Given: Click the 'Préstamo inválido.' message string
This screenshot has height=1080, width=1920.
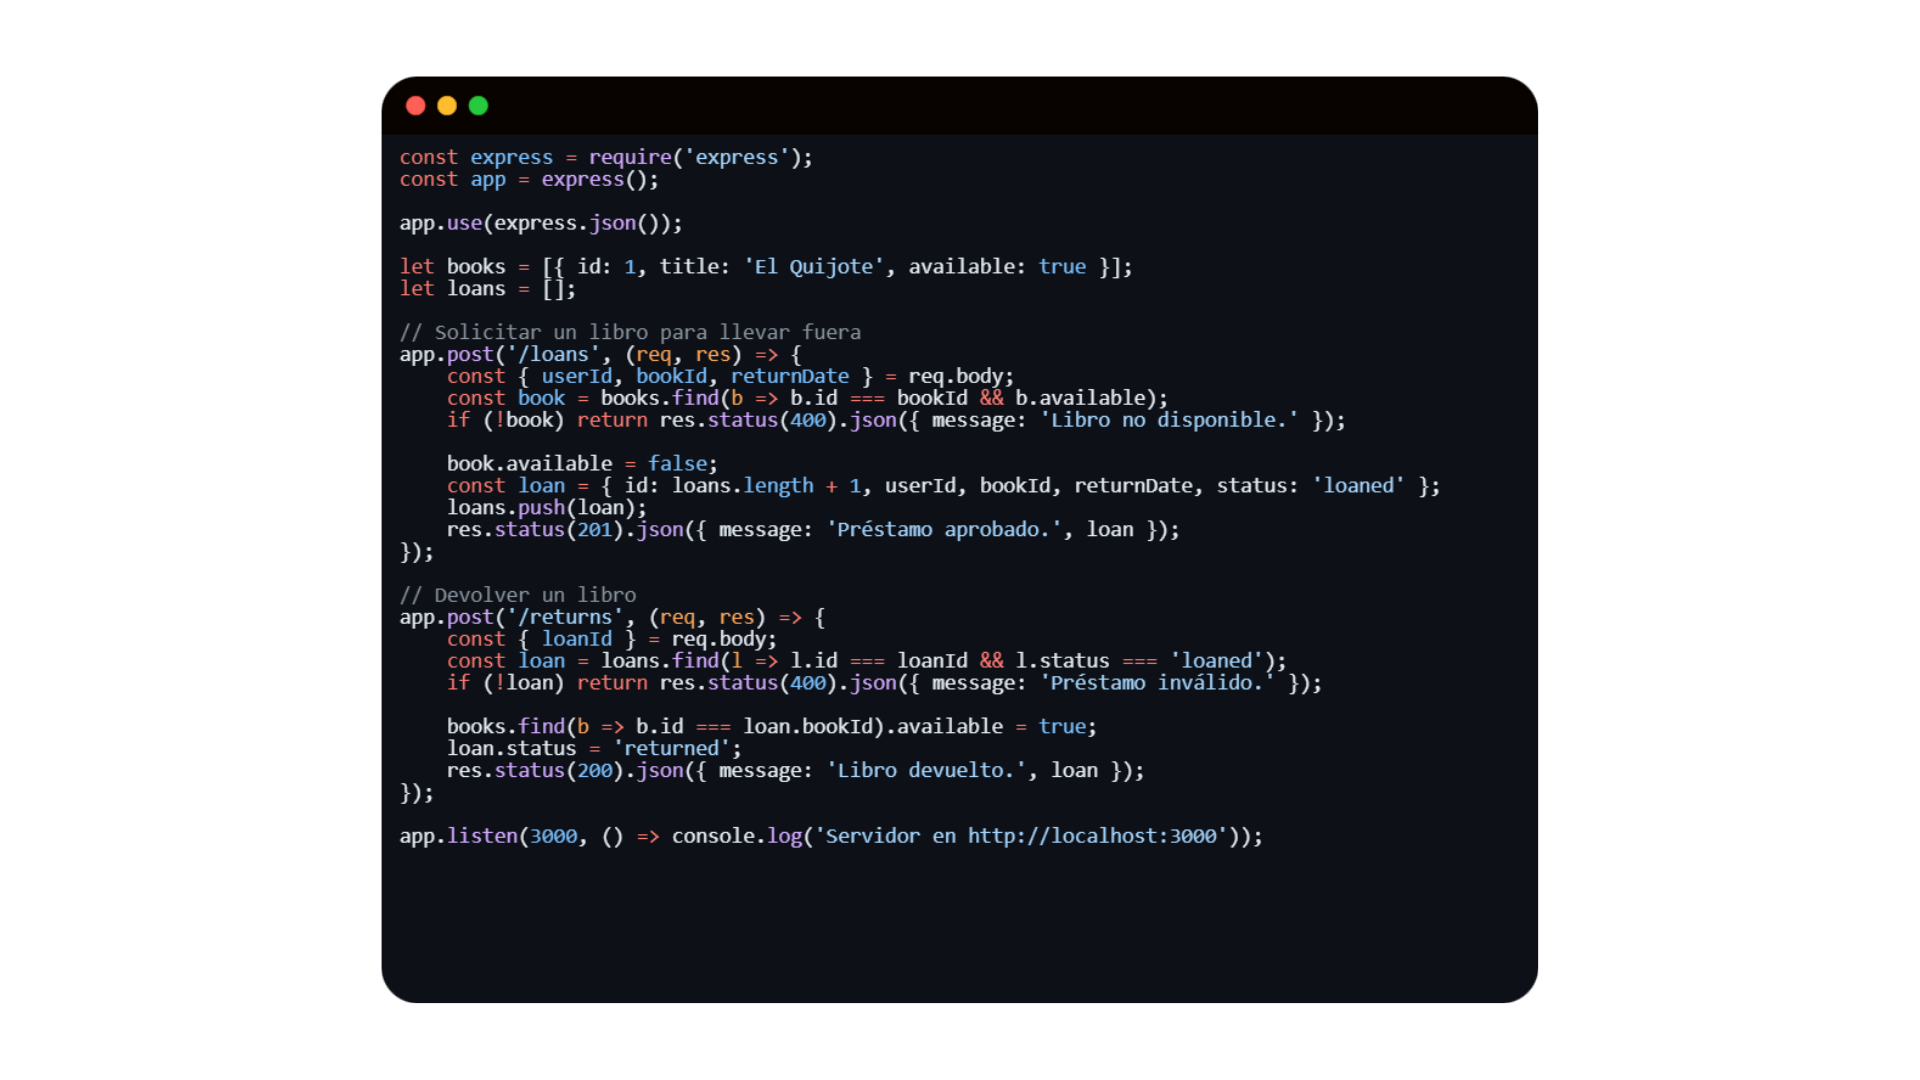Looking at the screenshot, I should (1157, 683).
